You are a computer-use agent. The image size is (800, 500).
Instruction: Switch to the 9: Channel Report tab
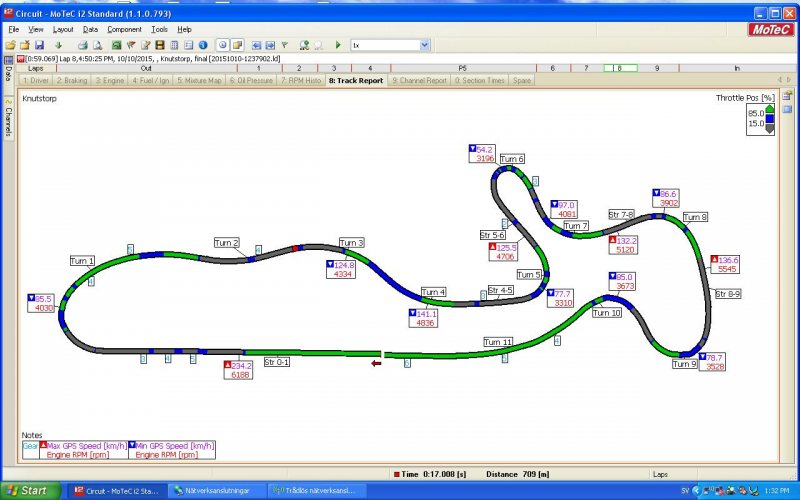click(419, 80)
